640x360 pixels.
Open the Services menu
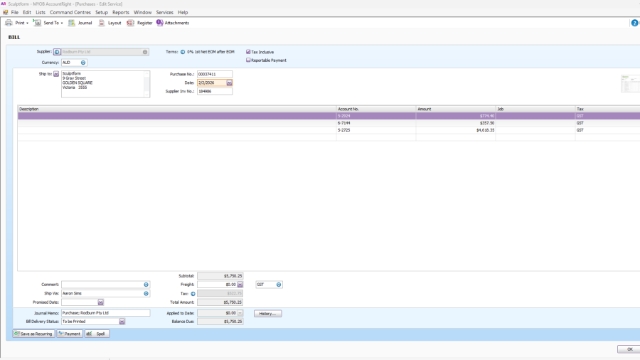point(164,12)
